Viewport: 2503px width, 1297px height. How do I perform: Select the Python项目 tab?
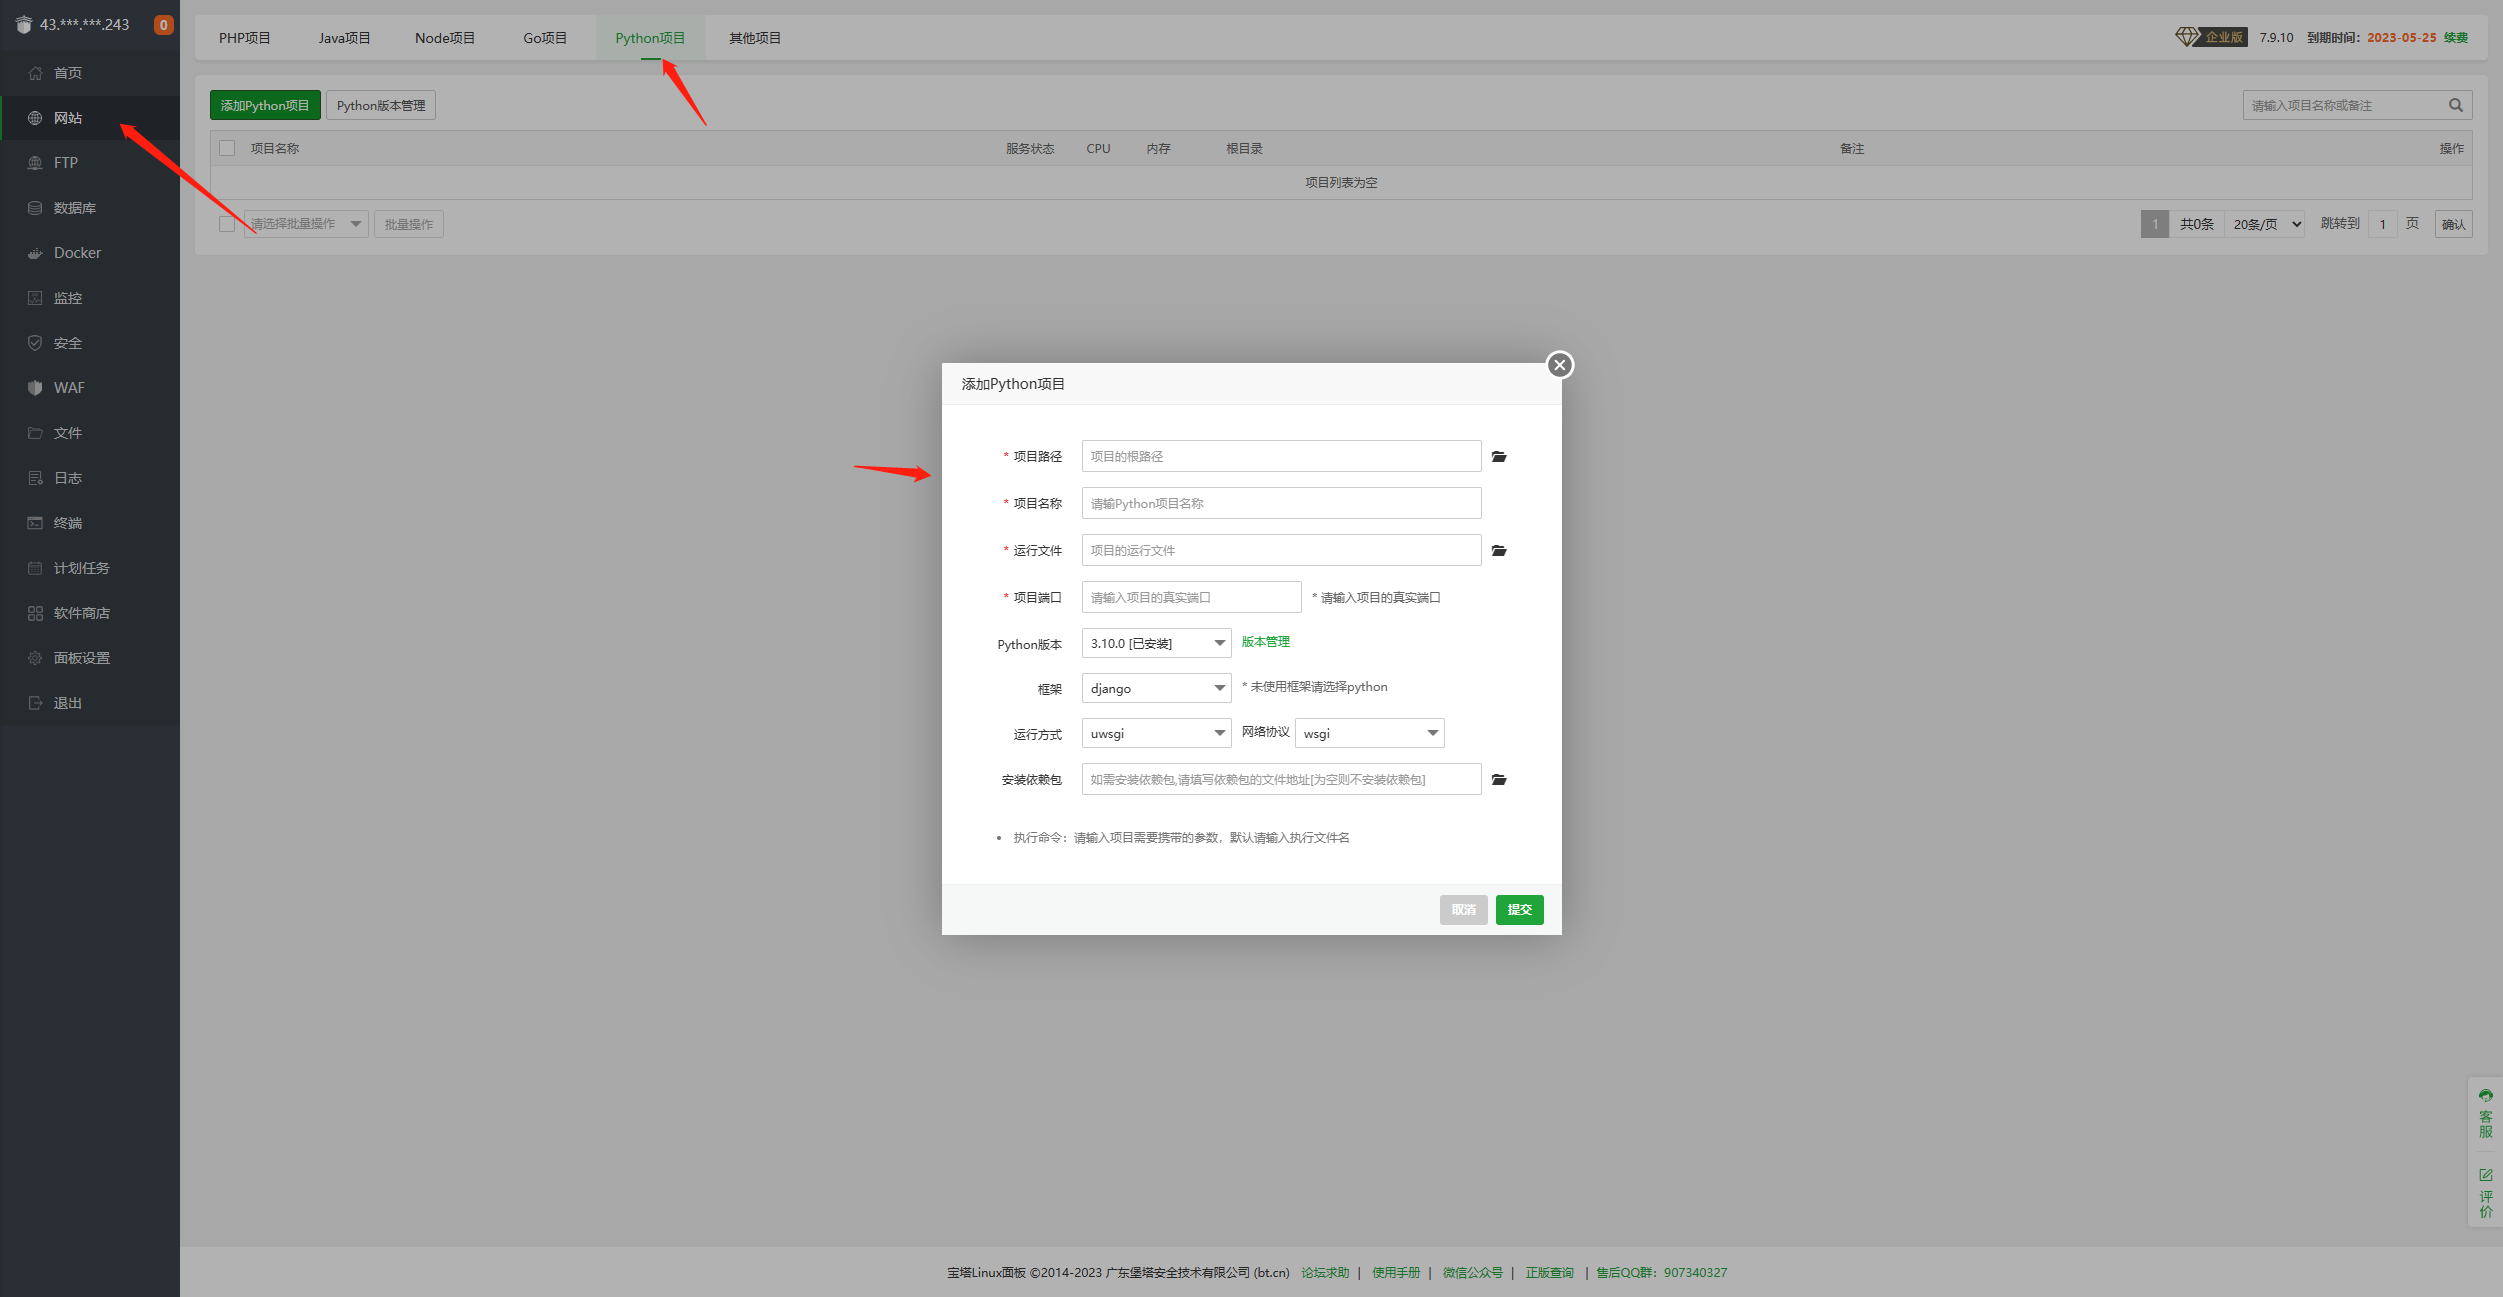[x=650, y=38]
